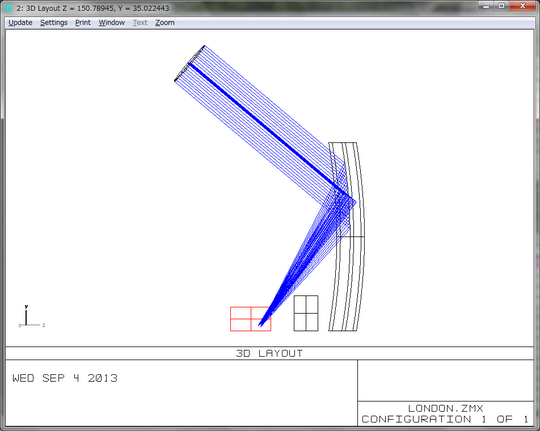Image resolution: width=540 pixels, height=431 pixels.
Task: Select the red detector rectangle
Action: (x=250, y=319)
